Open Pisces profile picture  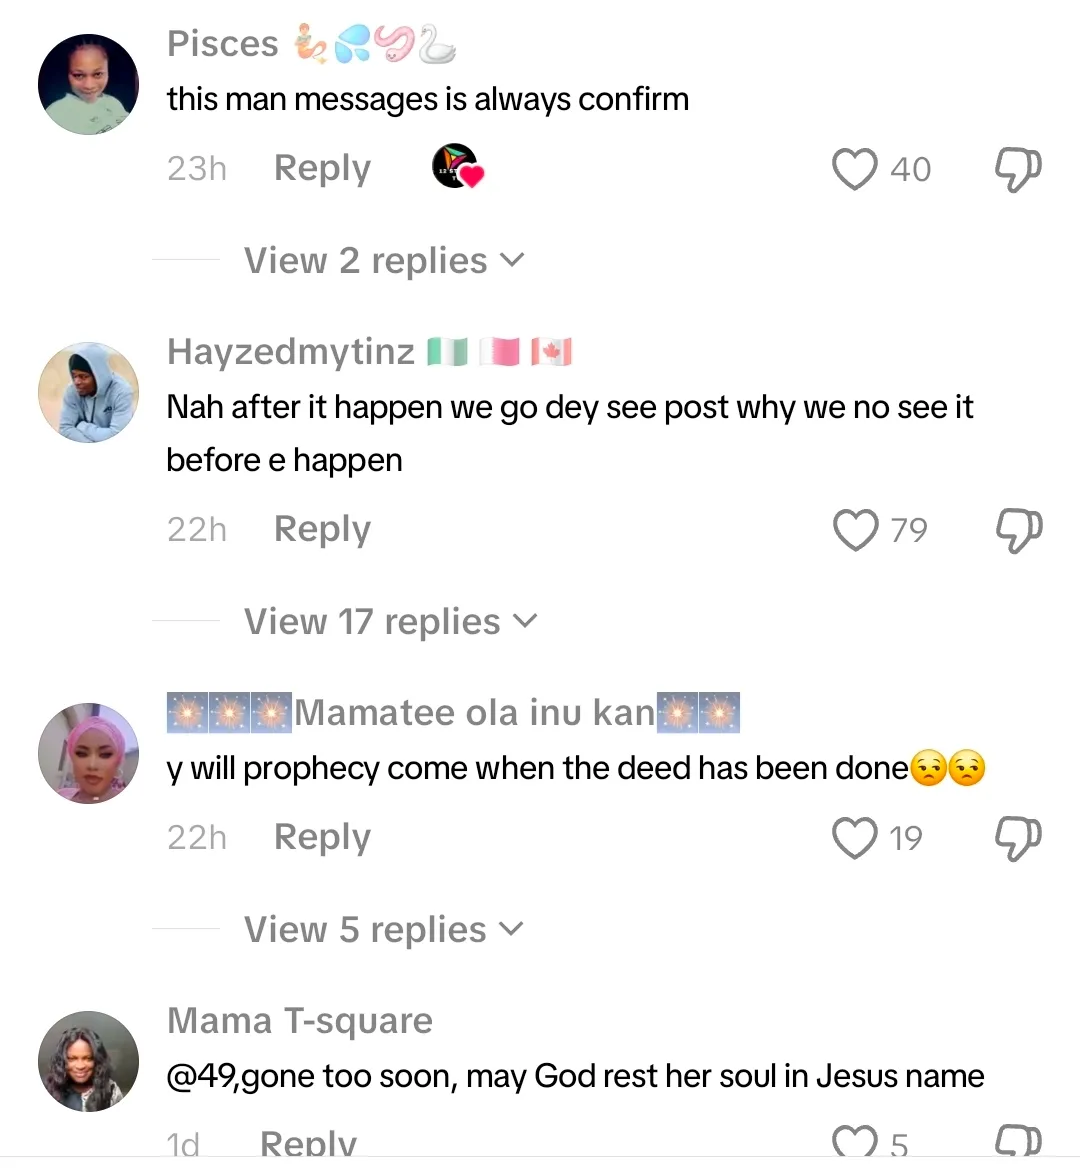[x=88, y=85]
